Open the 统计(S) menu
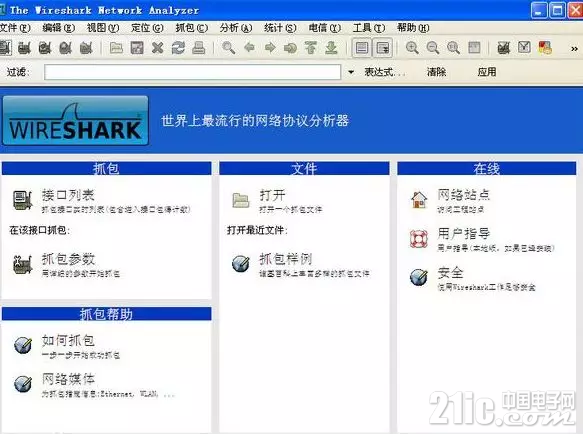This screenshot has height=434, width=583. point(280,28)
